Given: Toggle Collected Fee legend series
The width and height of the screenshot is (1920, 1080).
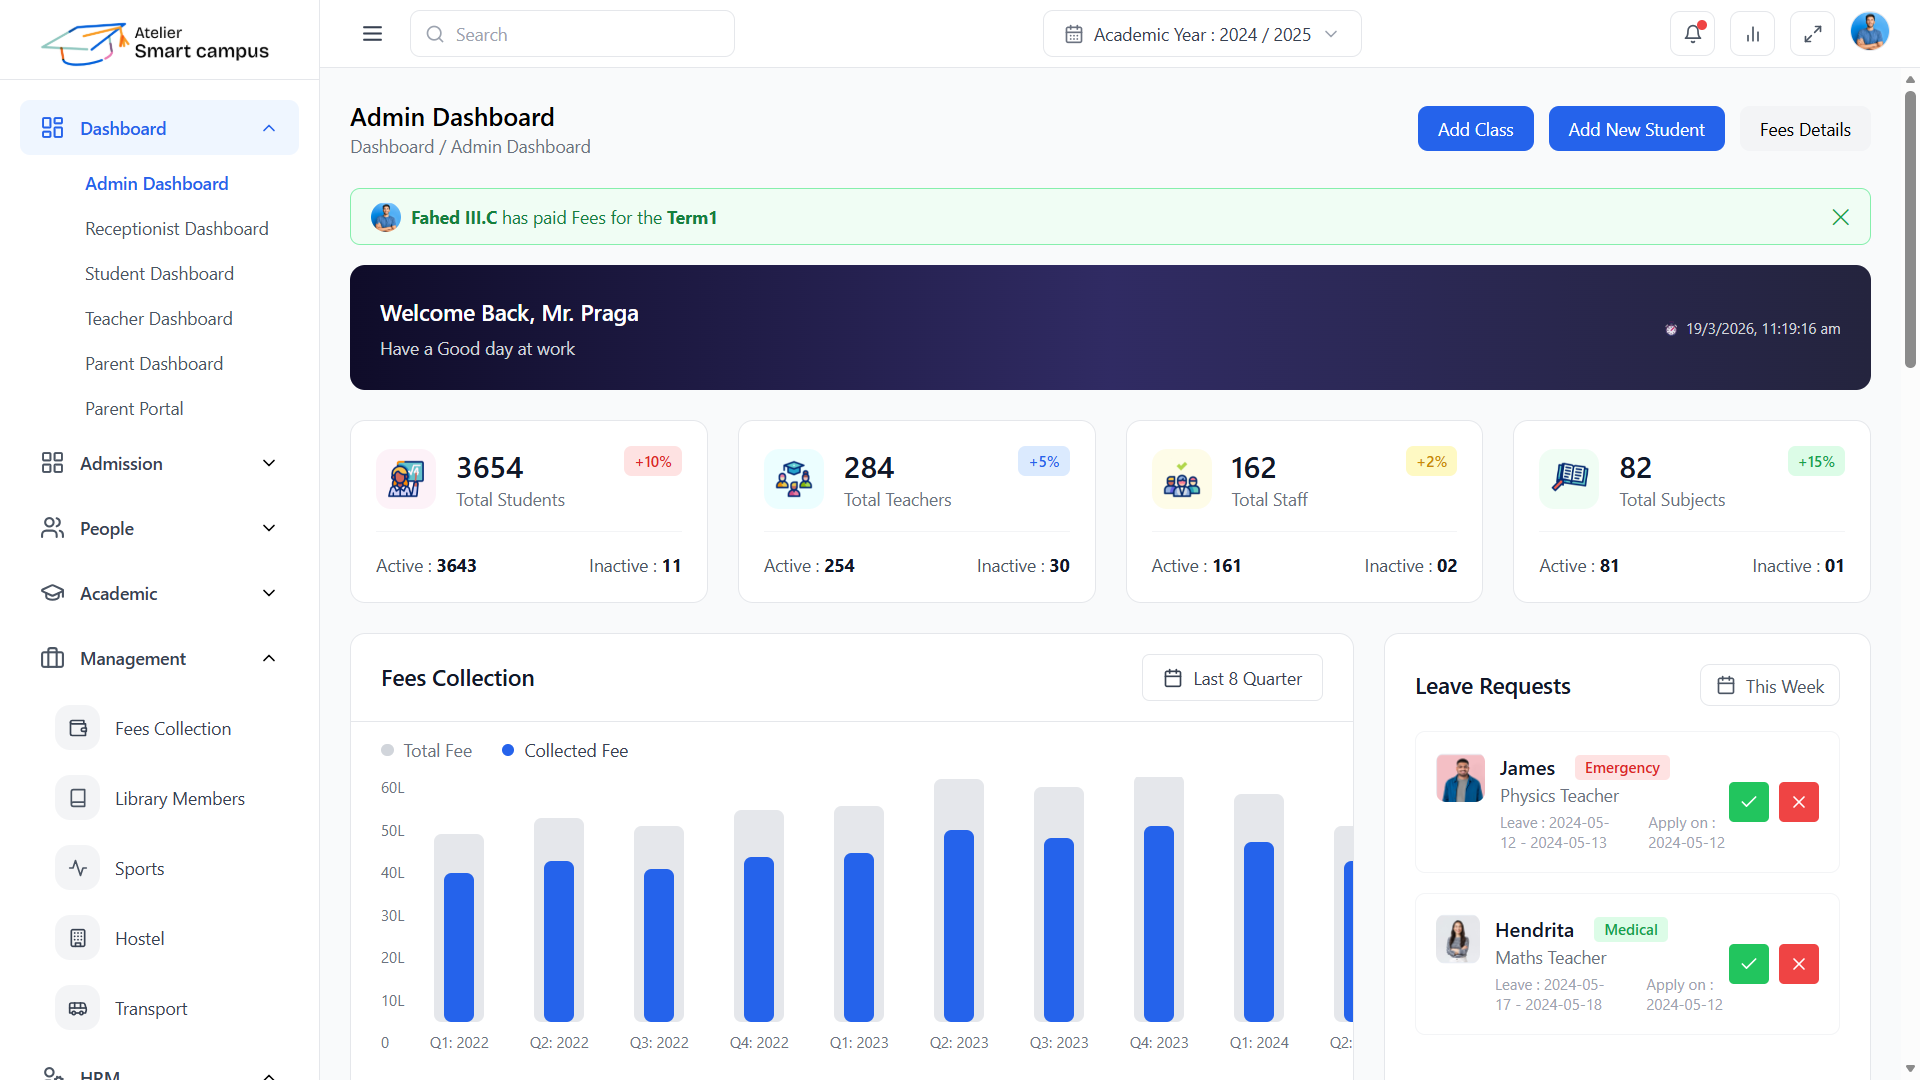Looking at the screenshot, I should [x=565, y=750].
